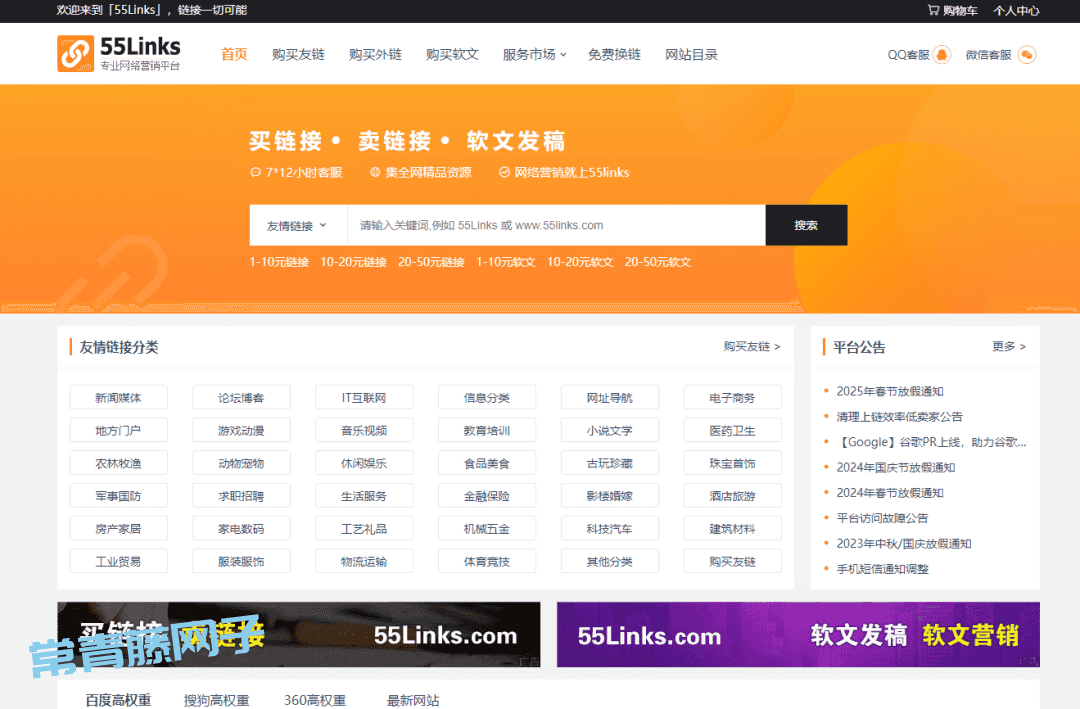This screenshot has height=709, width=1080.
Task: Switch to the 搜狗高权重 tab
Action: tap(216, 700)
